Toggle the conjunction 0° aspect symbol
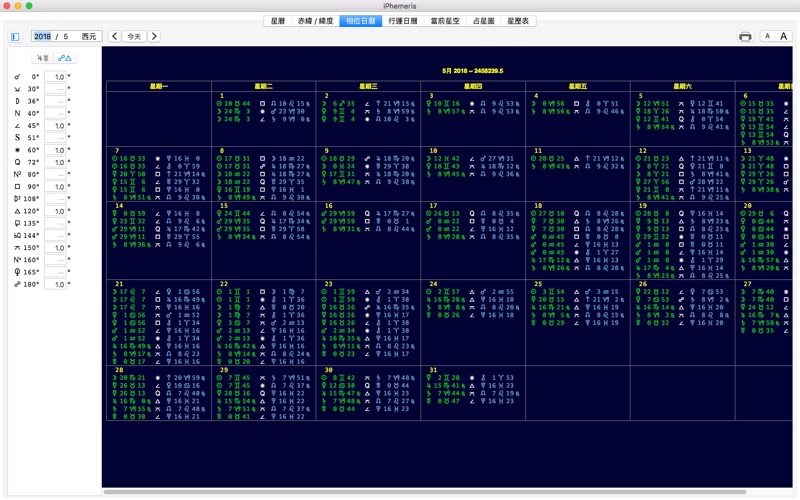This screenshot has height=500, width=800. (x=17, y=77)
